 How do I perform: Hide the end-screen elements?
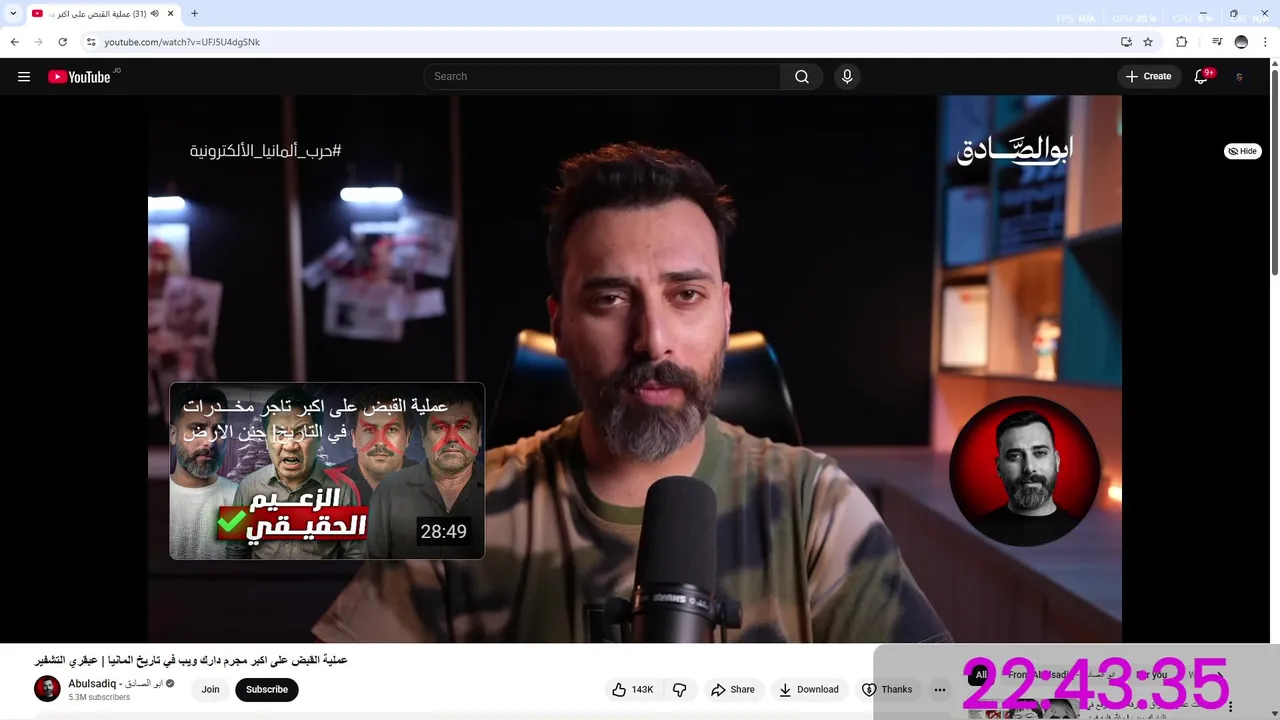[1243, 151]
